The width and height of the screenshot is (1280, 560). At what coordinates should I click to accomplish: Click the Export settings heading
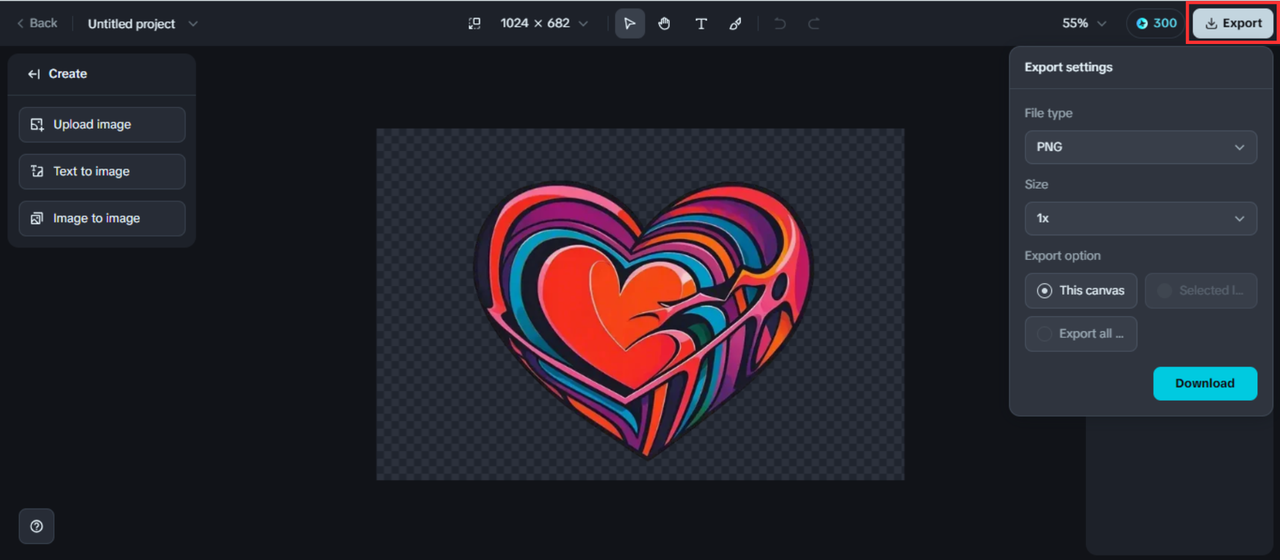[x=1068, y=67]
